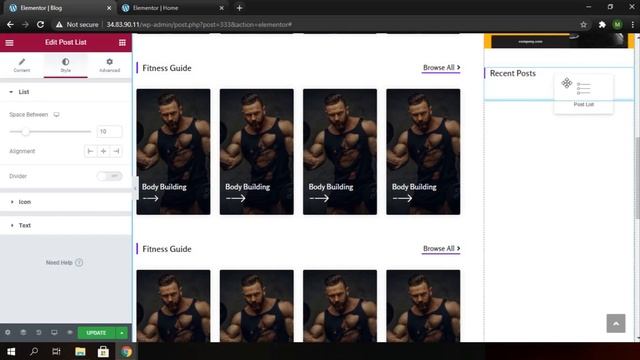The width and height of the screenshot is (640, 360).
Task: Click the Chrome taskbar icon
Action: (x=126, y=351)
